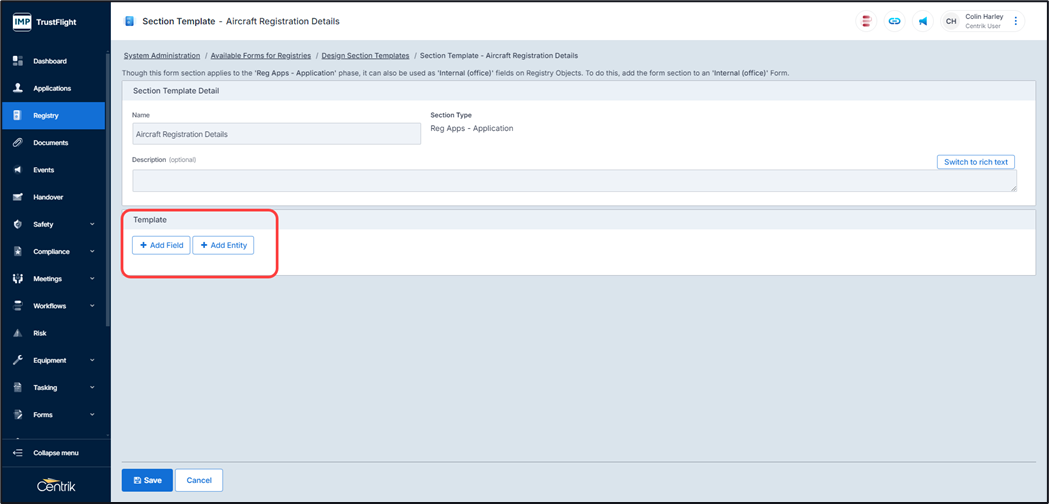Click the Section Template page title icon
Image resolution: width=1049 pixels, height=504 pixels.
pos(130,21)
